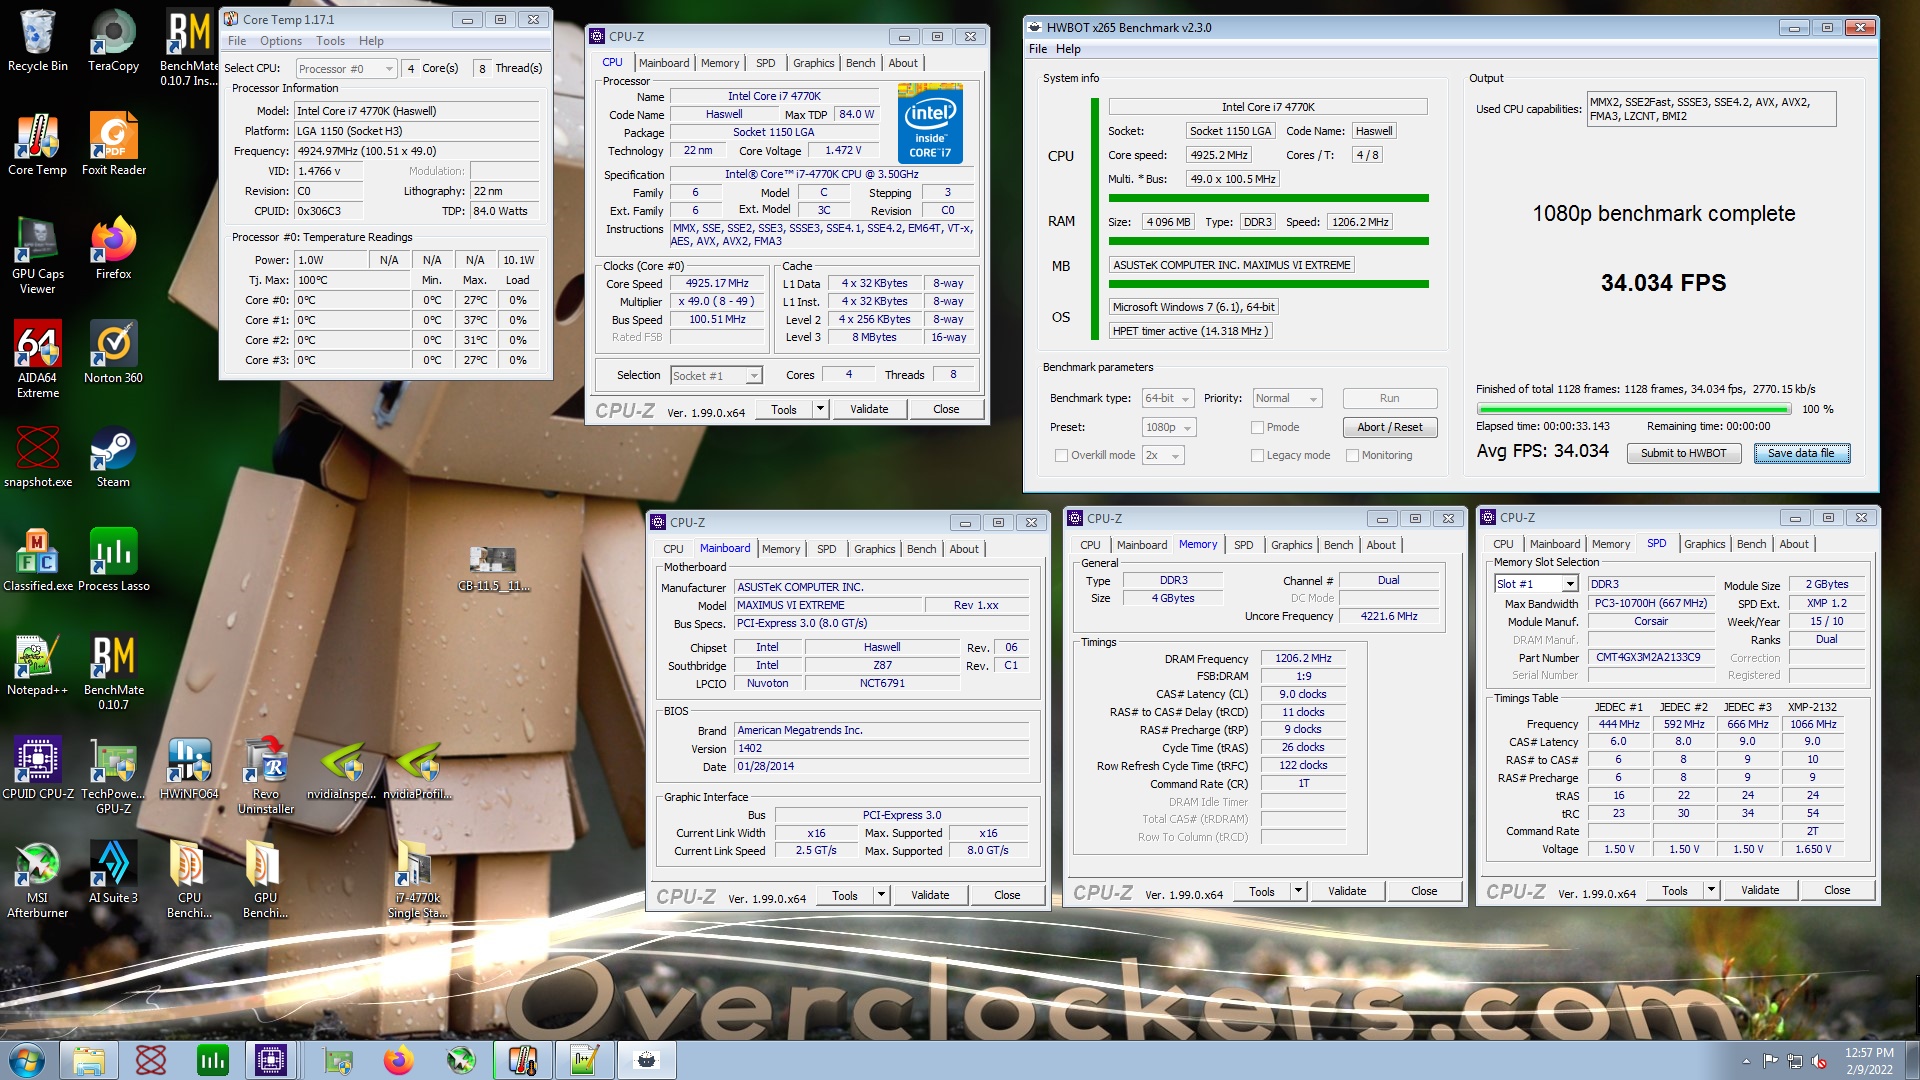The image size is (1920, 1080).
Task: Click the Windows Start button
Action: pyautogui.click(x=27, y=1060)
